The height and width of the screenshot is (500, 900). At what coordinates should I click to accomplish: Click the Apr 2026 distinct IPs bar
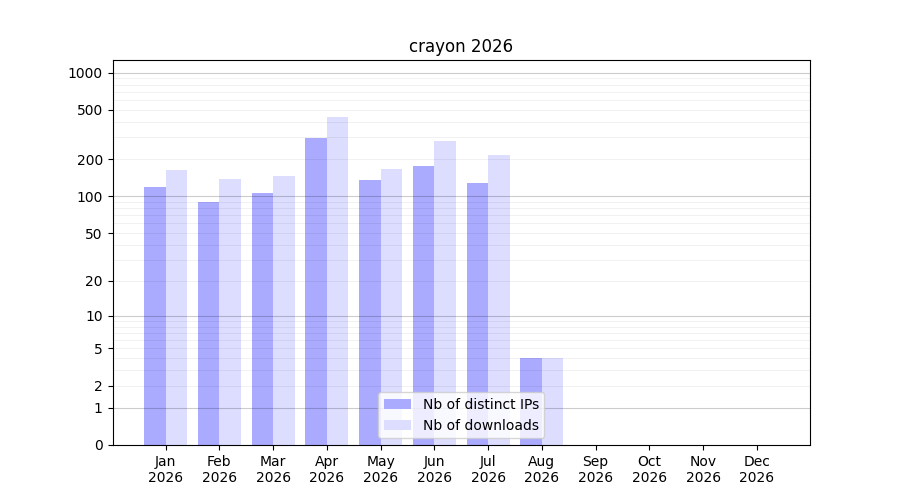point(316,292)
